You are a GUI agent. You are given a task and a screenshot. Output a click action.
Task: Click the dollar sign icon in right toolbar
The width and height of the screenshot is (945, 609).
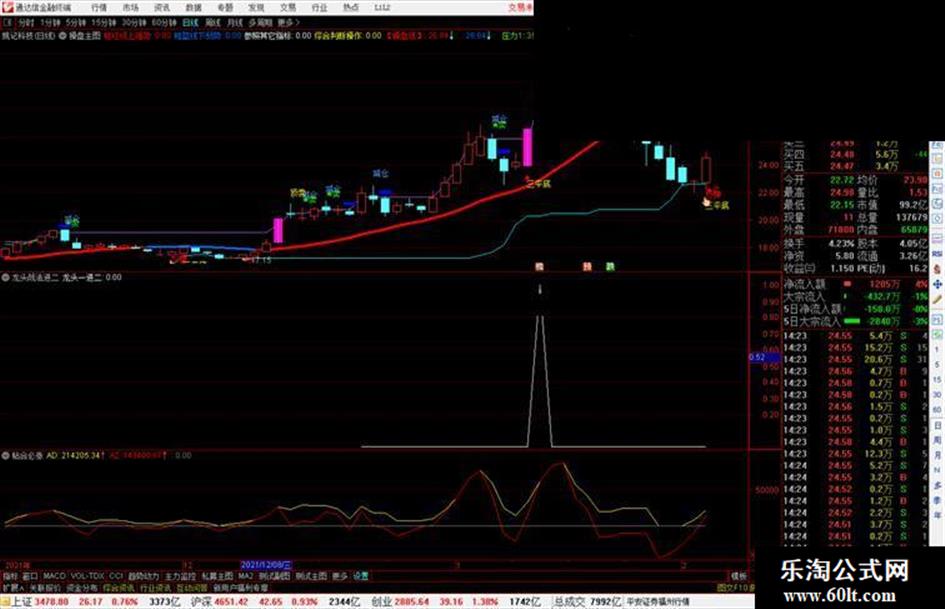pyautogui.click(x=937, y=269)
